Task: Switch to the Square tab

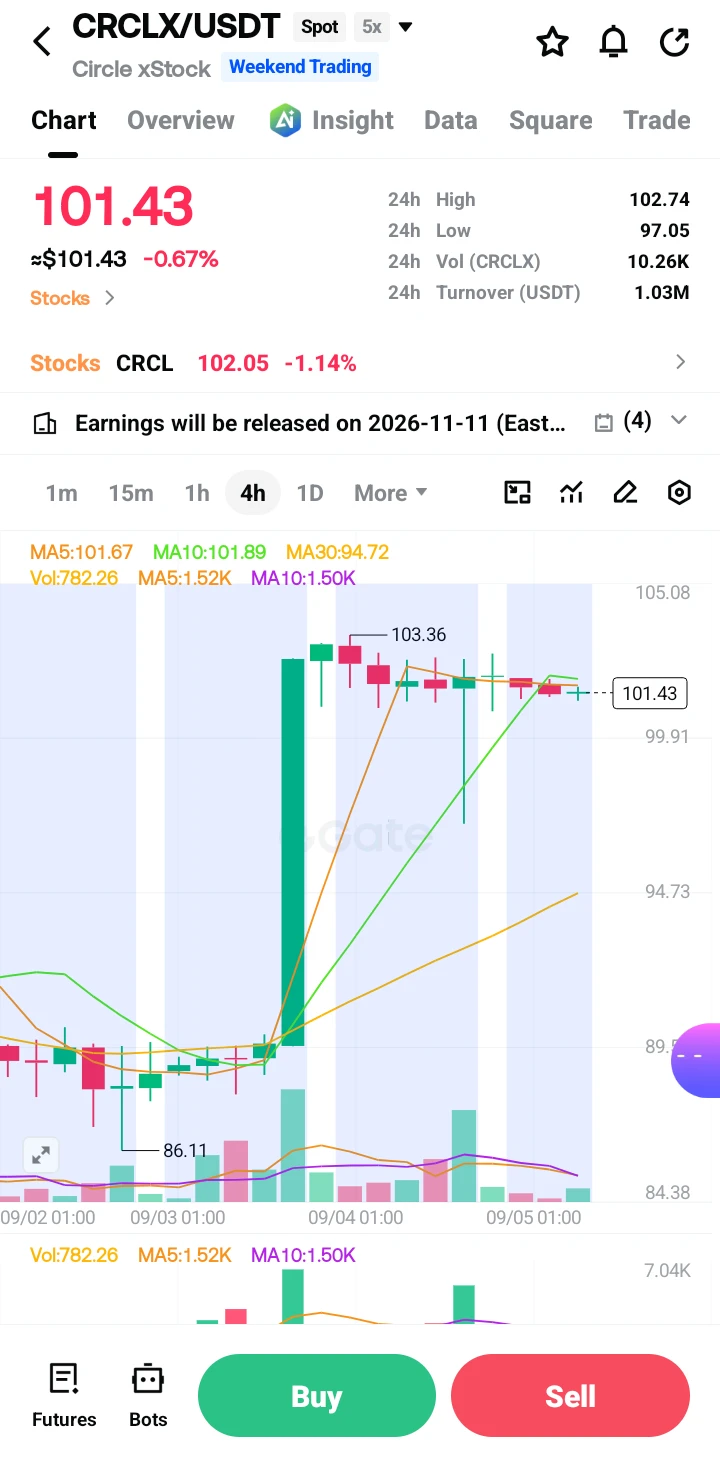Action: tap(550, 120)
